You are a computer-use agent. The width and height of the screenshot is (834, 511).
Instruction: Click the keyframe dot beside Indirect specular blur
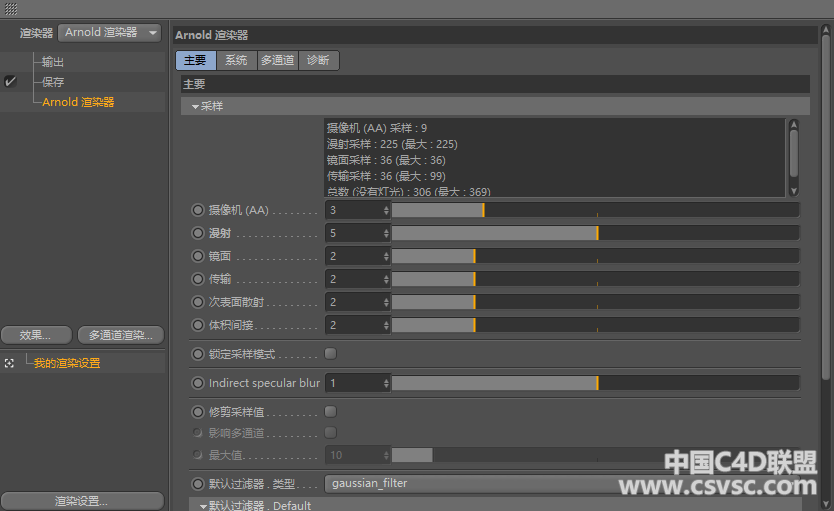click(197, 383)
